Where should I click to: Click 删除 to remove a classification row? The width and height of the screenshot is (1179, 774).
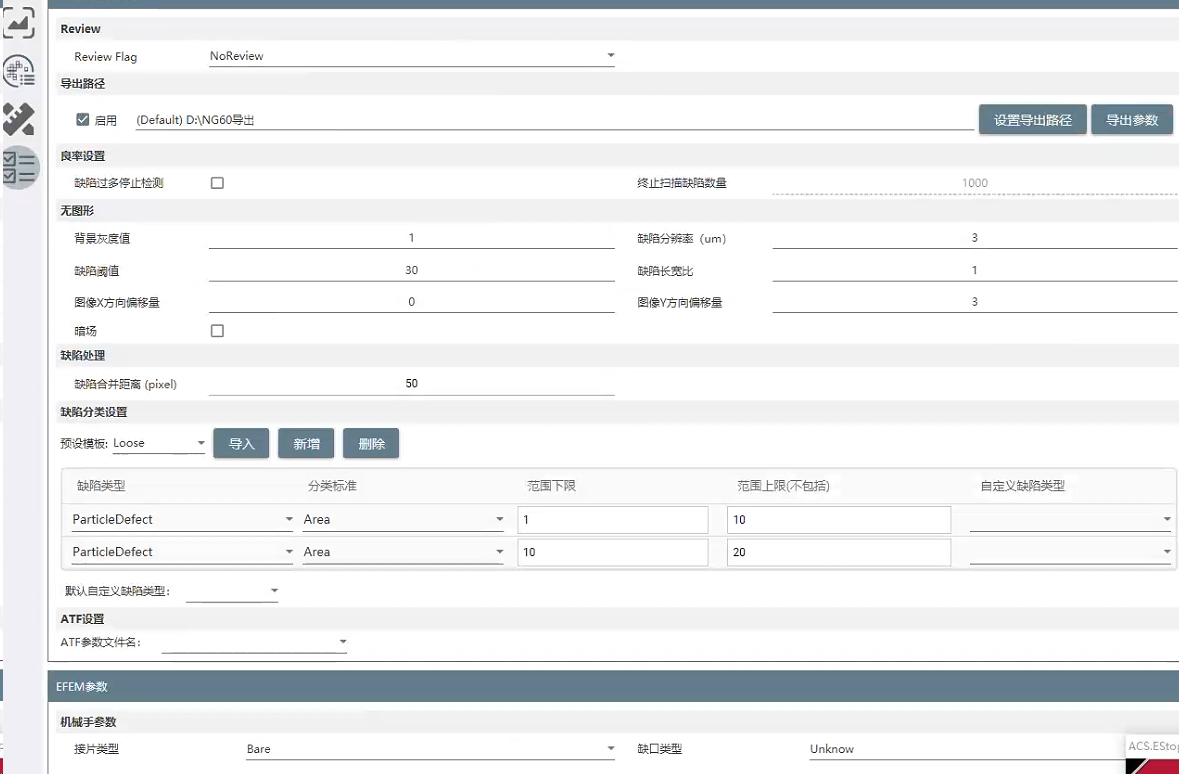(371, 444)
